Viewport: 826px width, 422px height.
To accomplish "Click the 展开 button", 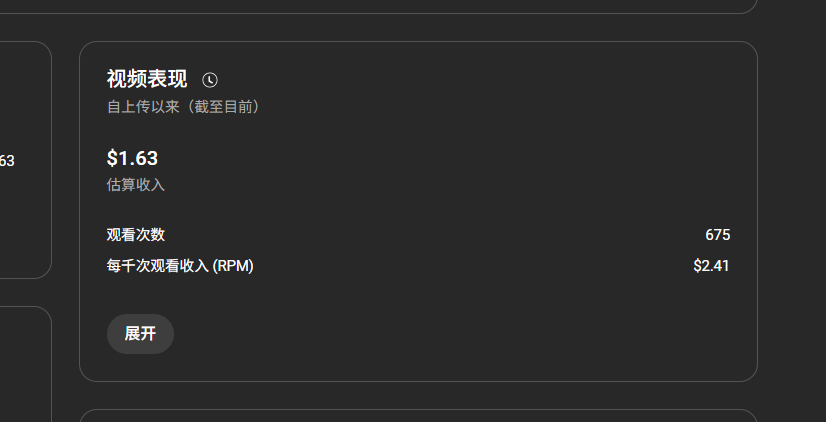I will 140,334.
